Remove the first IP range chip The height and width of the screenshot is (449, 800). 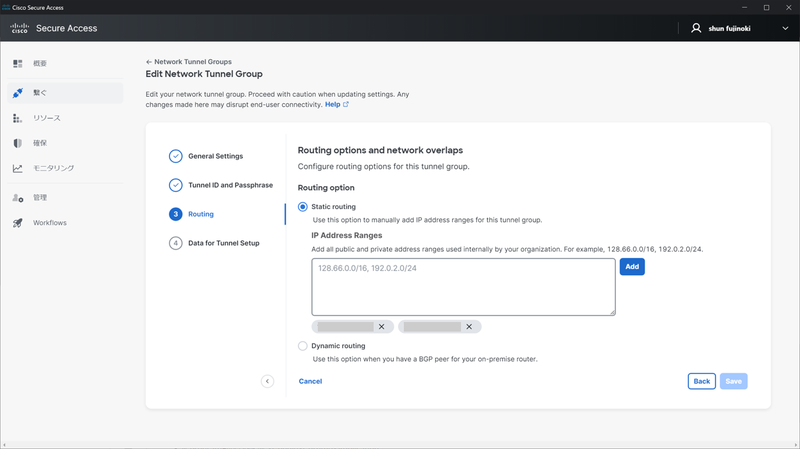pyautogui.click(x=381, y=327)
